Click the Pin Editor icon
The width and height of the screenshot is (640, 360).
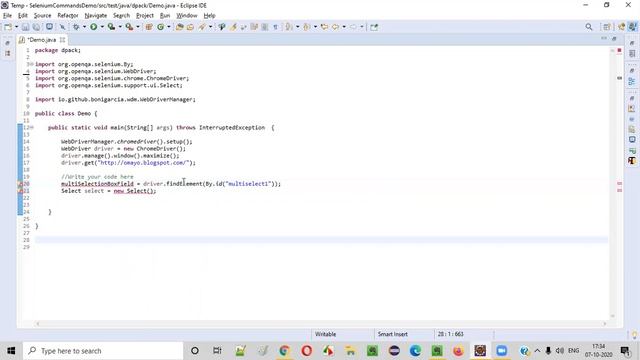point(374,27)
